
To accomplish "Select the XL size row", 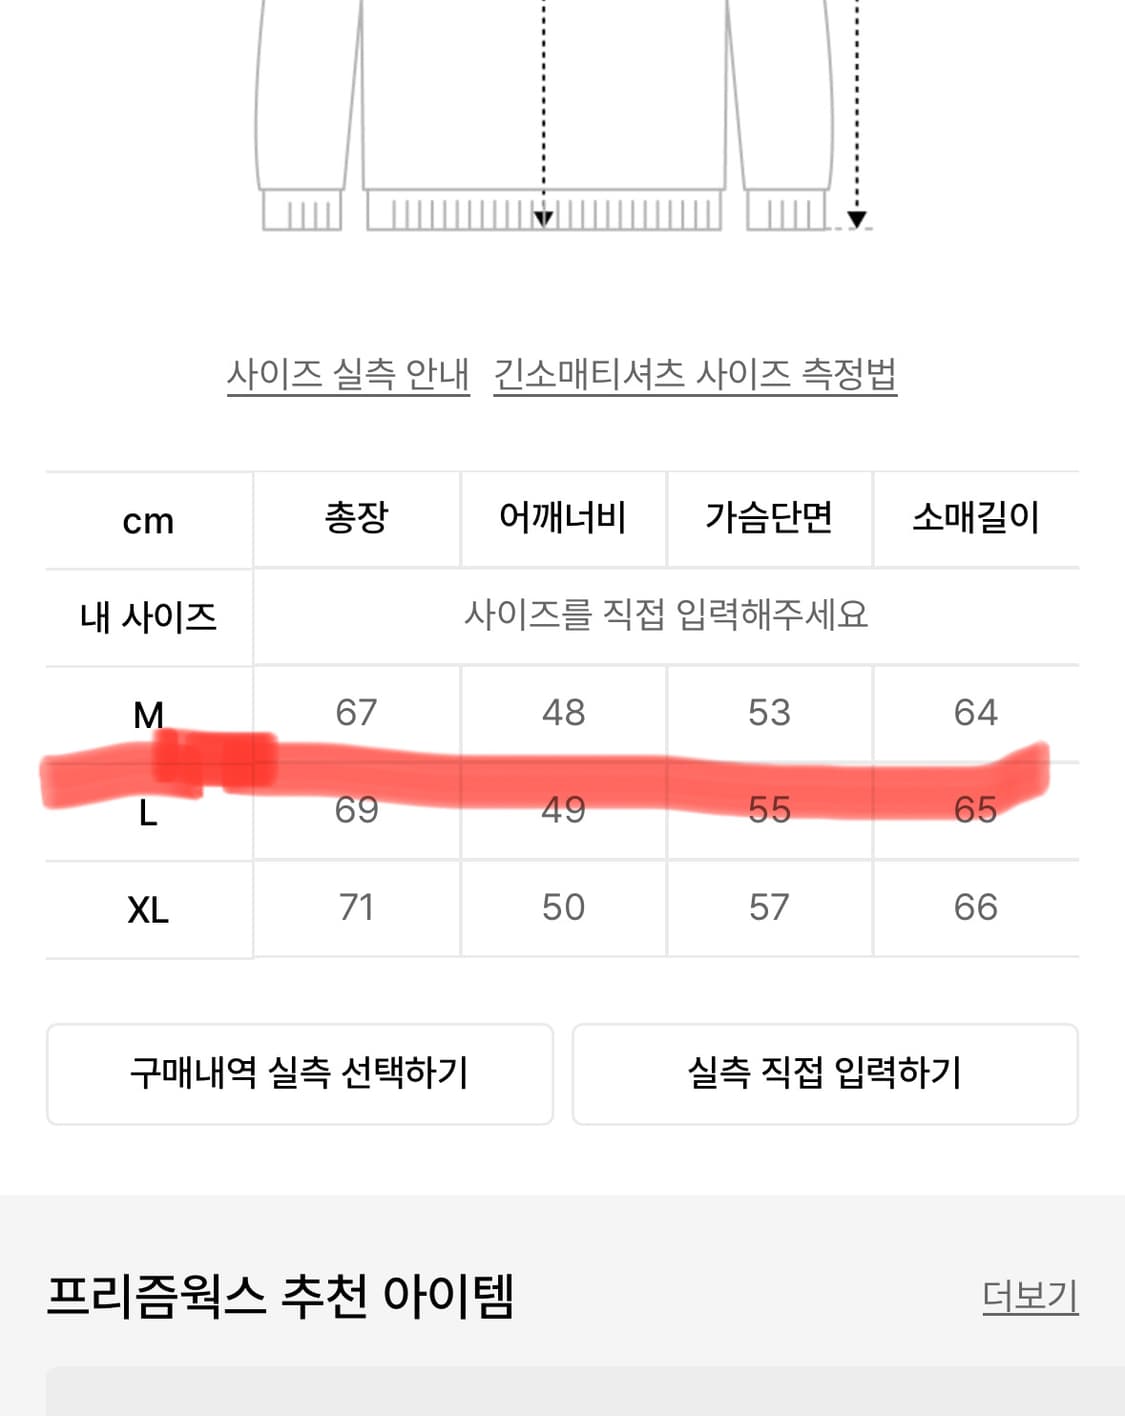I will (148, 906).
